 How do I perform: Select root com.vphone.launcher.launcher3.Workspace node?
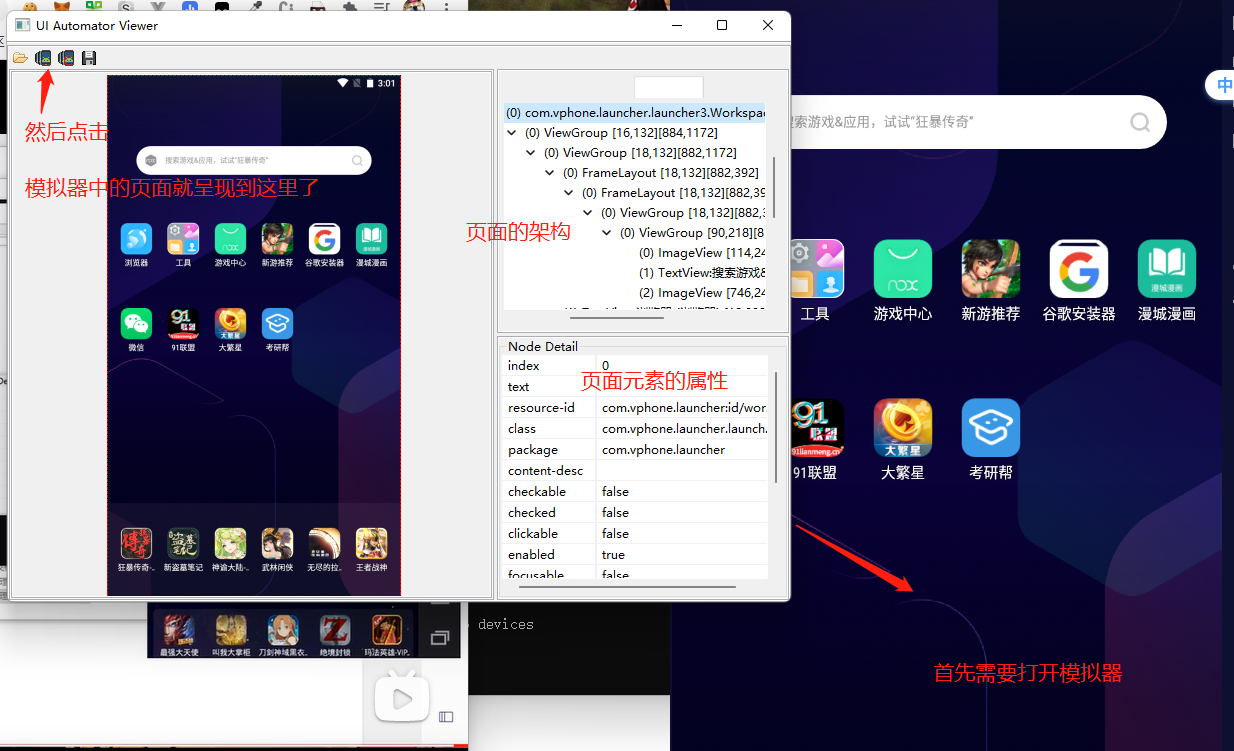click(x=635, y=113)
